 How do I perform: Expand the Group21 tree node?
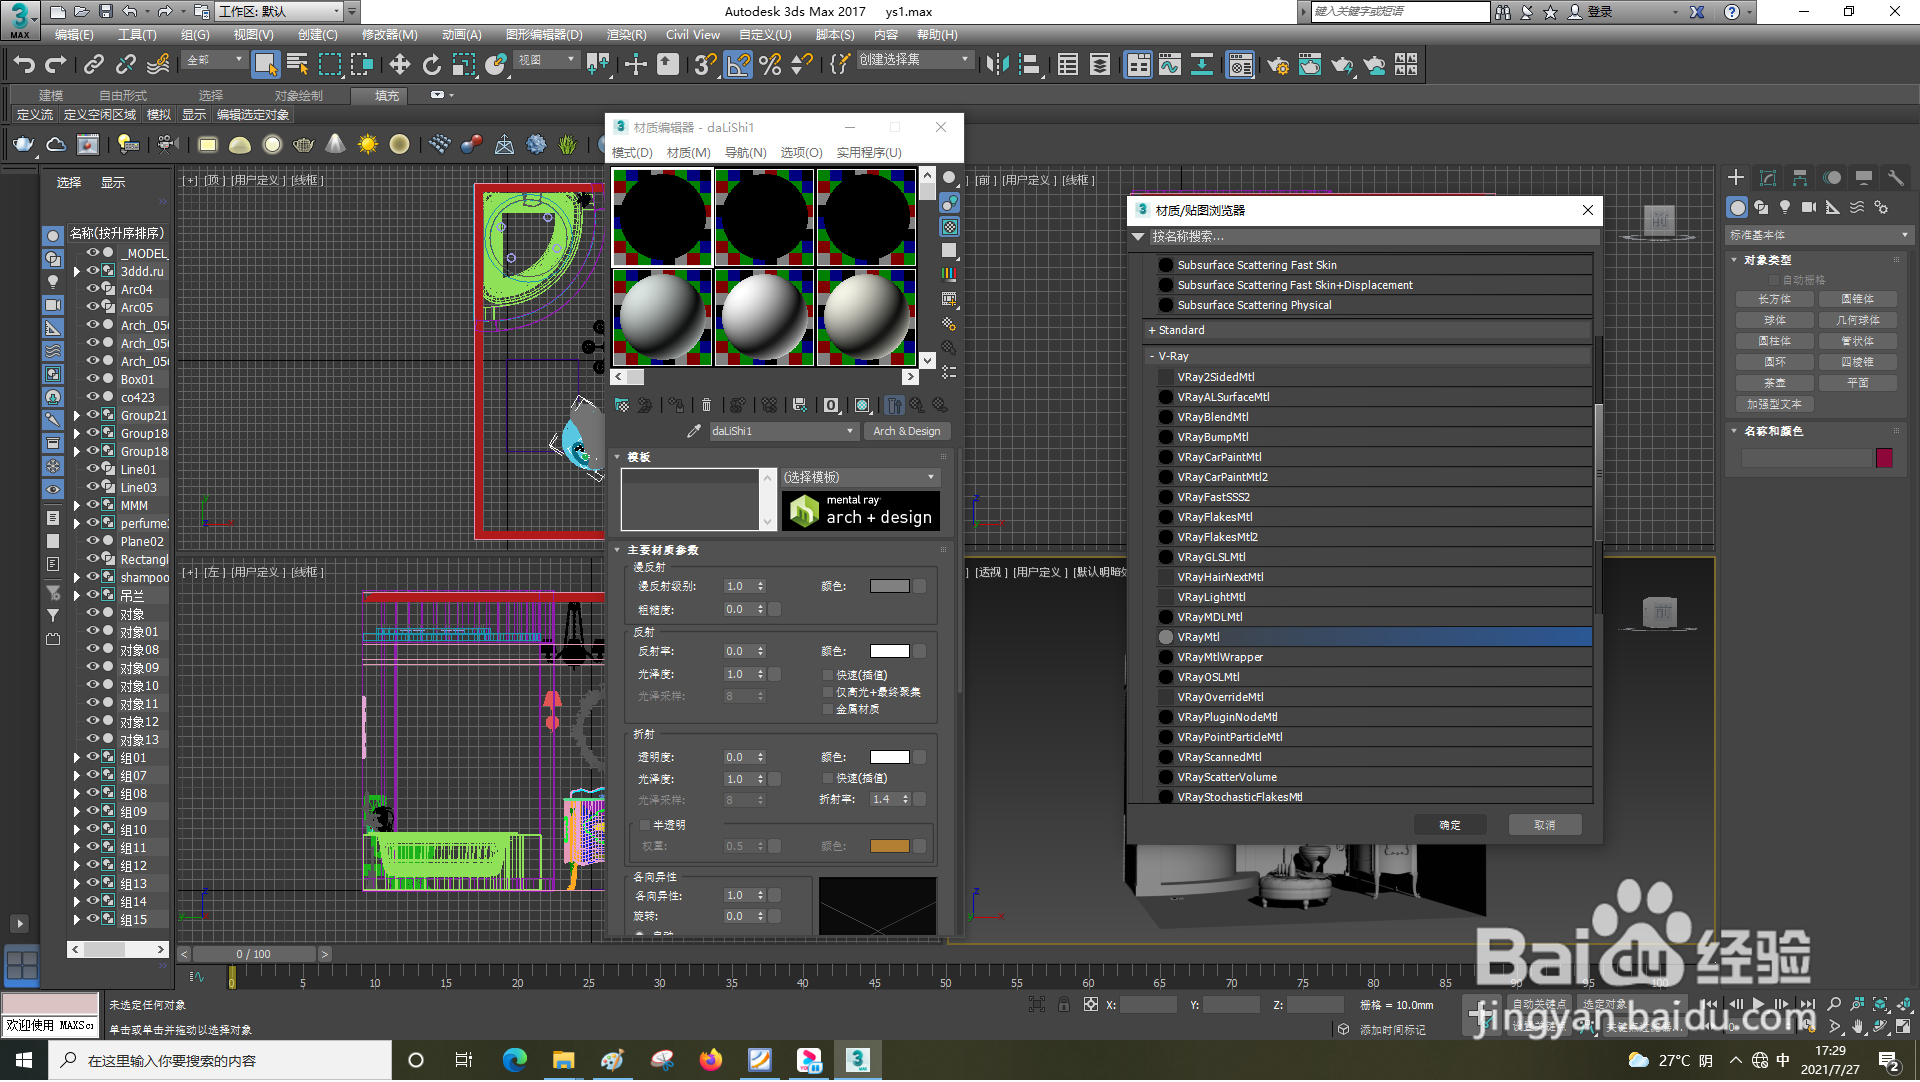[77, 415]
